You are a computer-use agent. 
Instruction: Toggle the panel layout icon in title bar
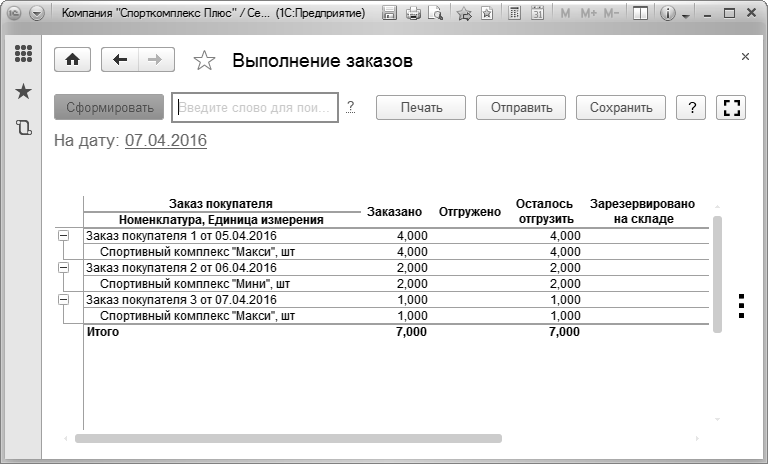[640, 13]
